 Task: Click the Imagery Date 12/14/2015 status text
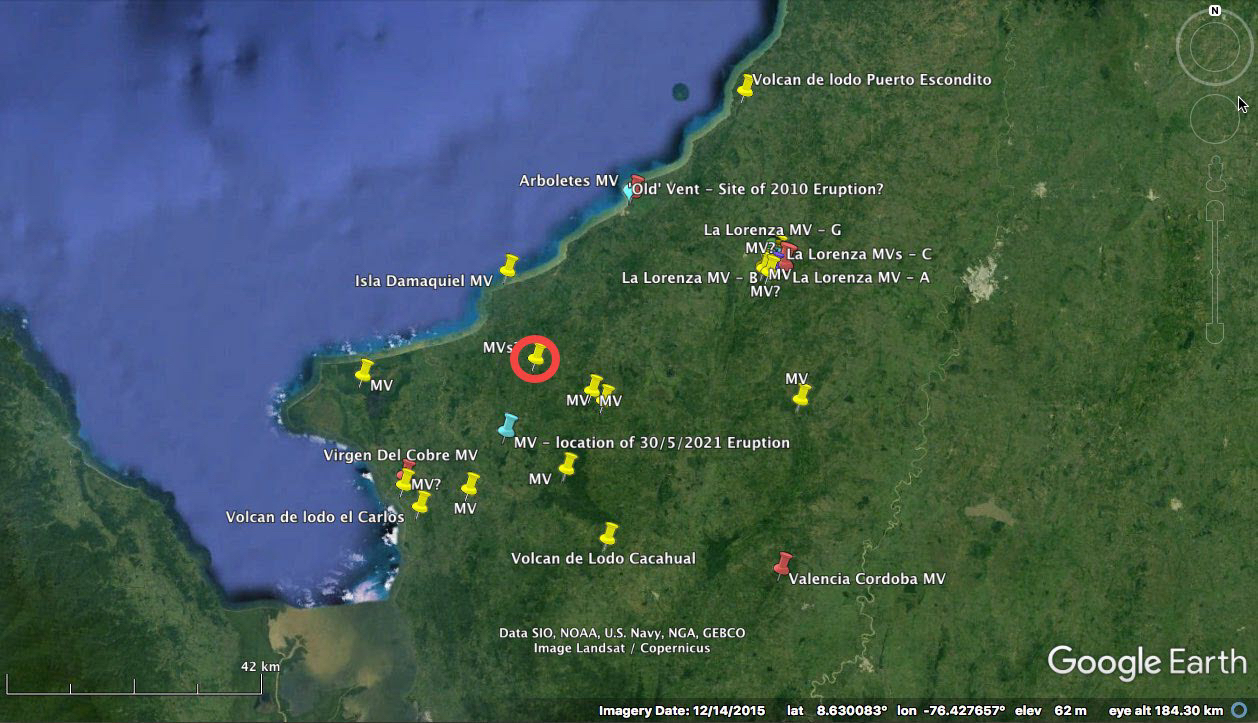[x=681, y=711]
